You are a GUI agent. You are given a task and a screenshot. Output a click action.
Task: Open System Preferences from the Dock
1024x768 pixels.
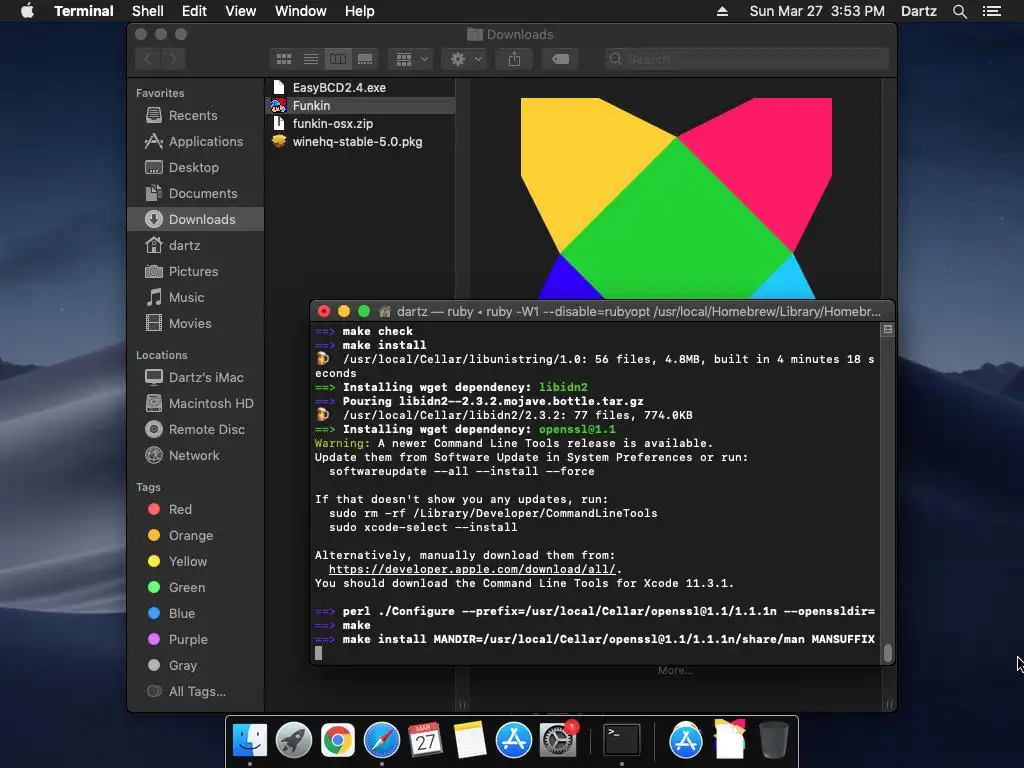coord(558,741)
